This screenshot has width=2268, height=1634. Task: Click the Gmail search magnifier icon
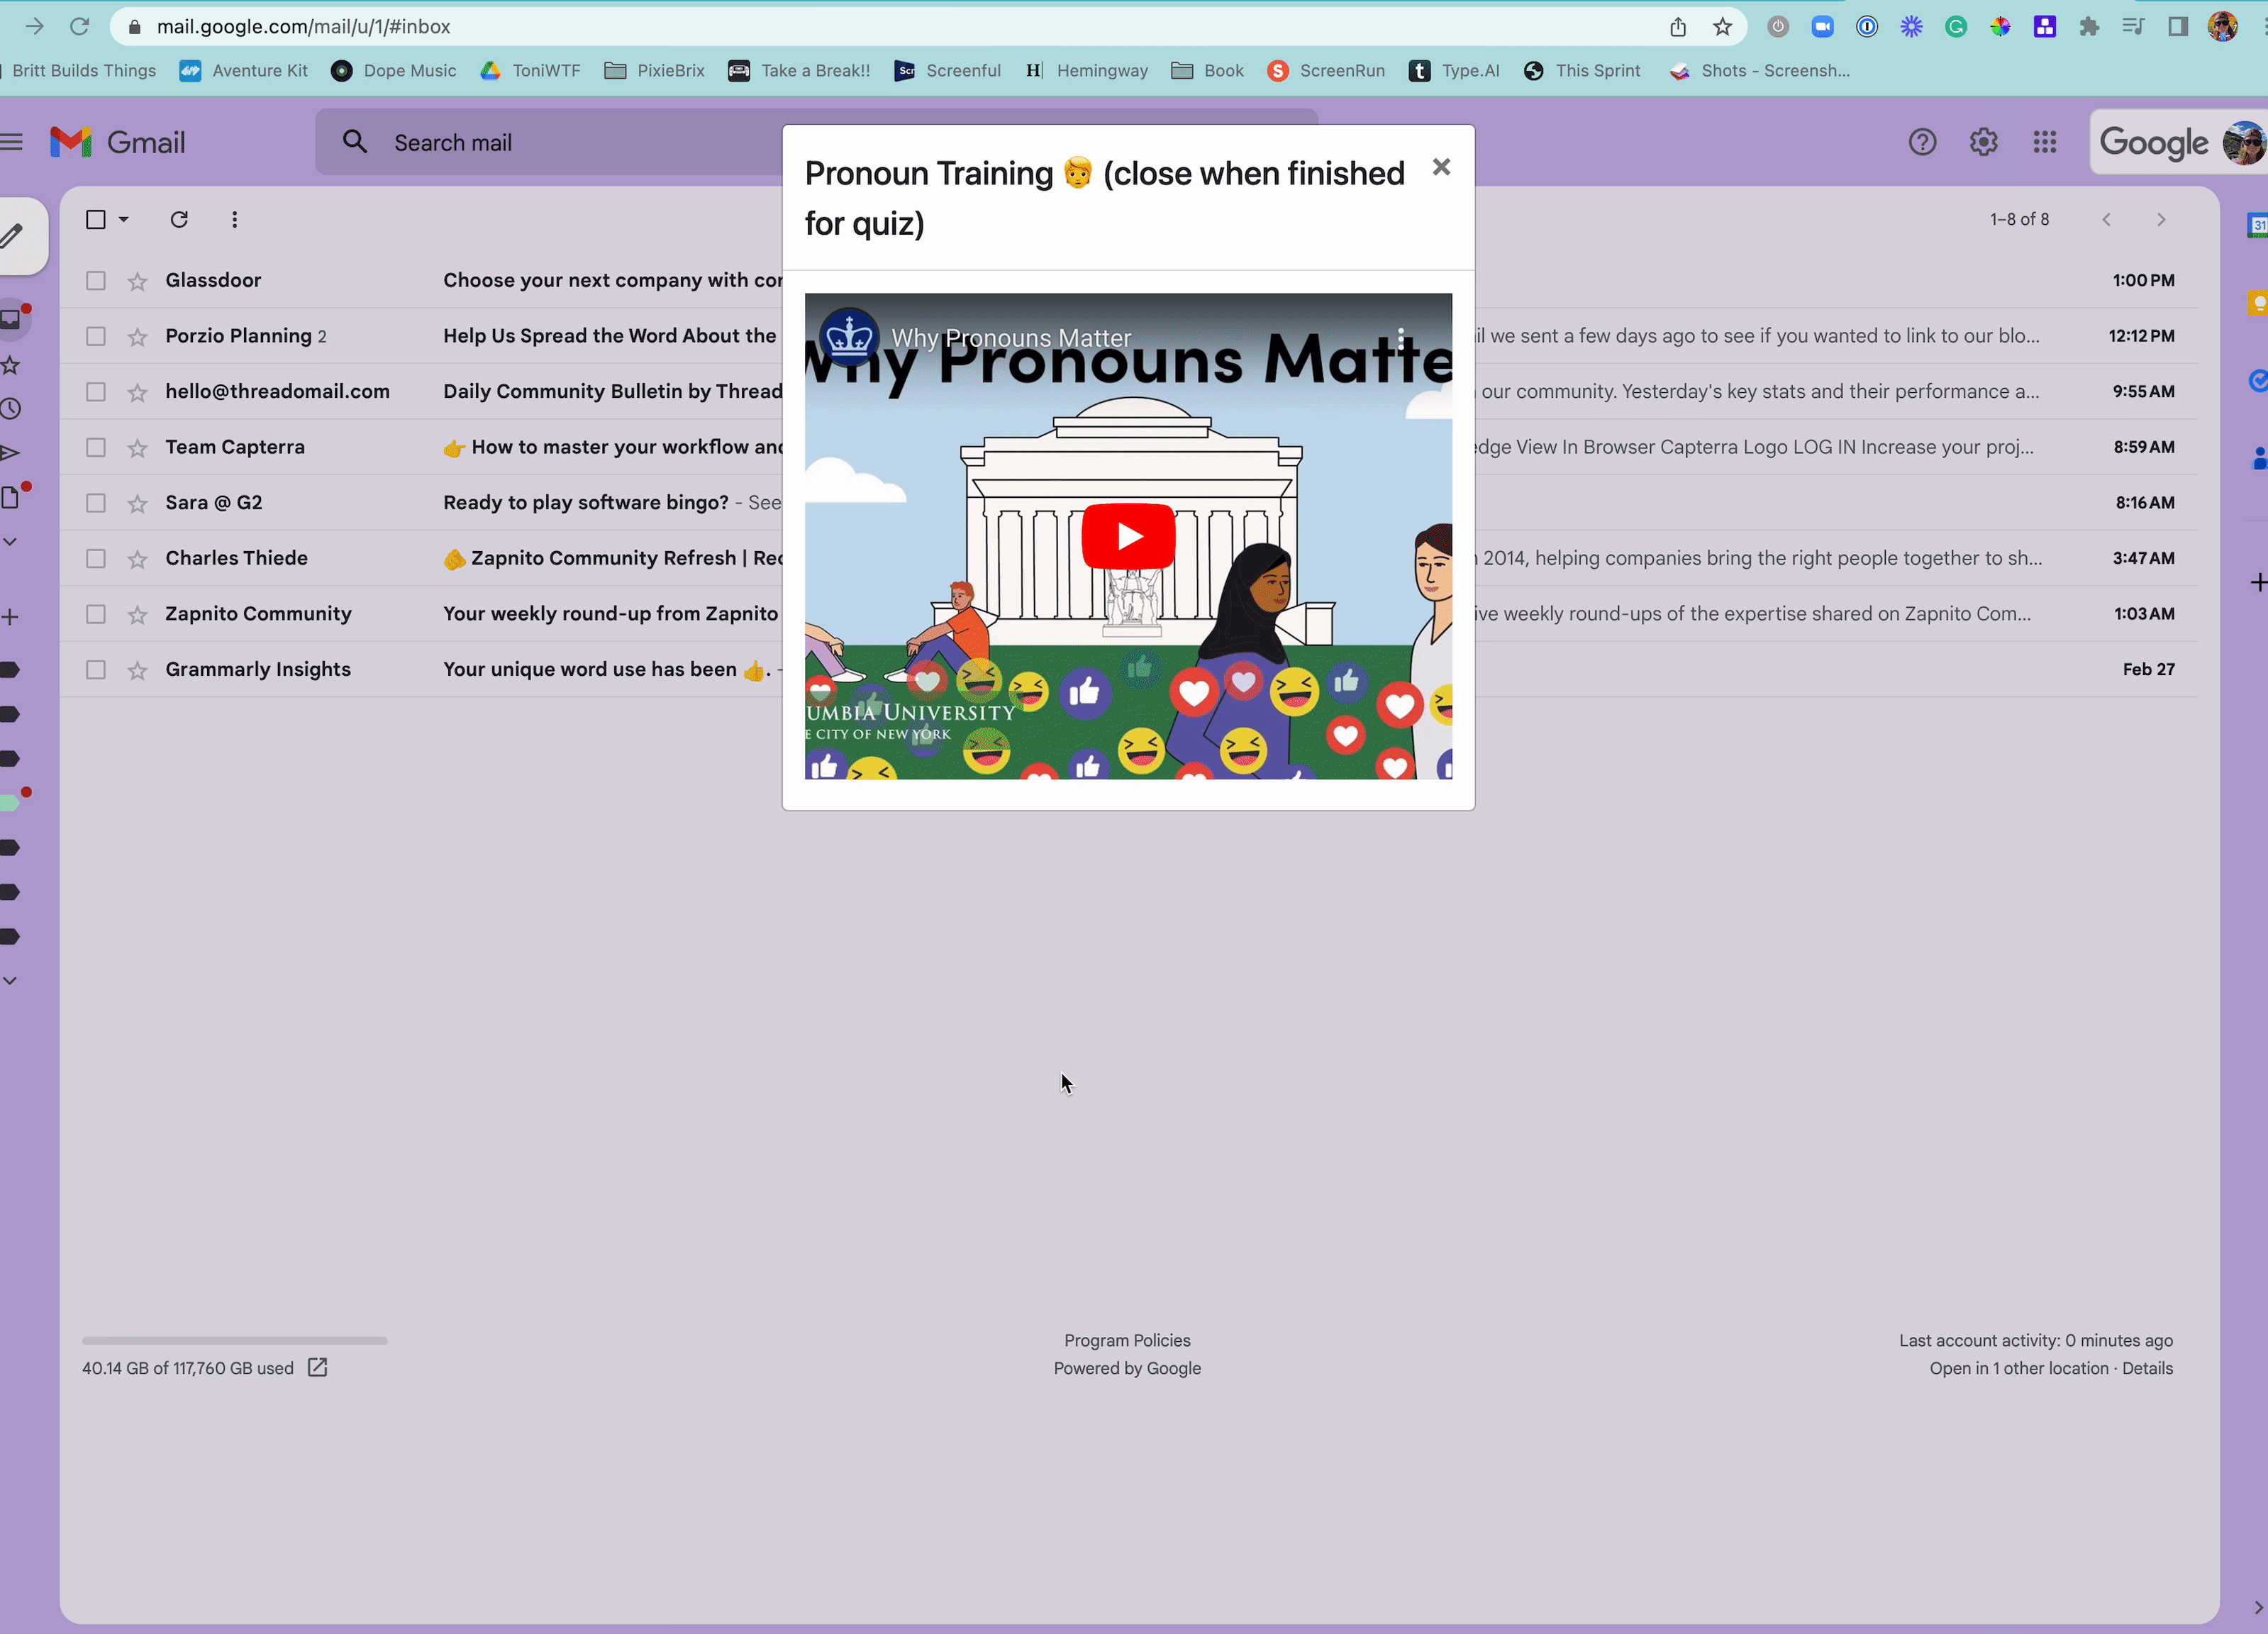click(x=354, y=142)
